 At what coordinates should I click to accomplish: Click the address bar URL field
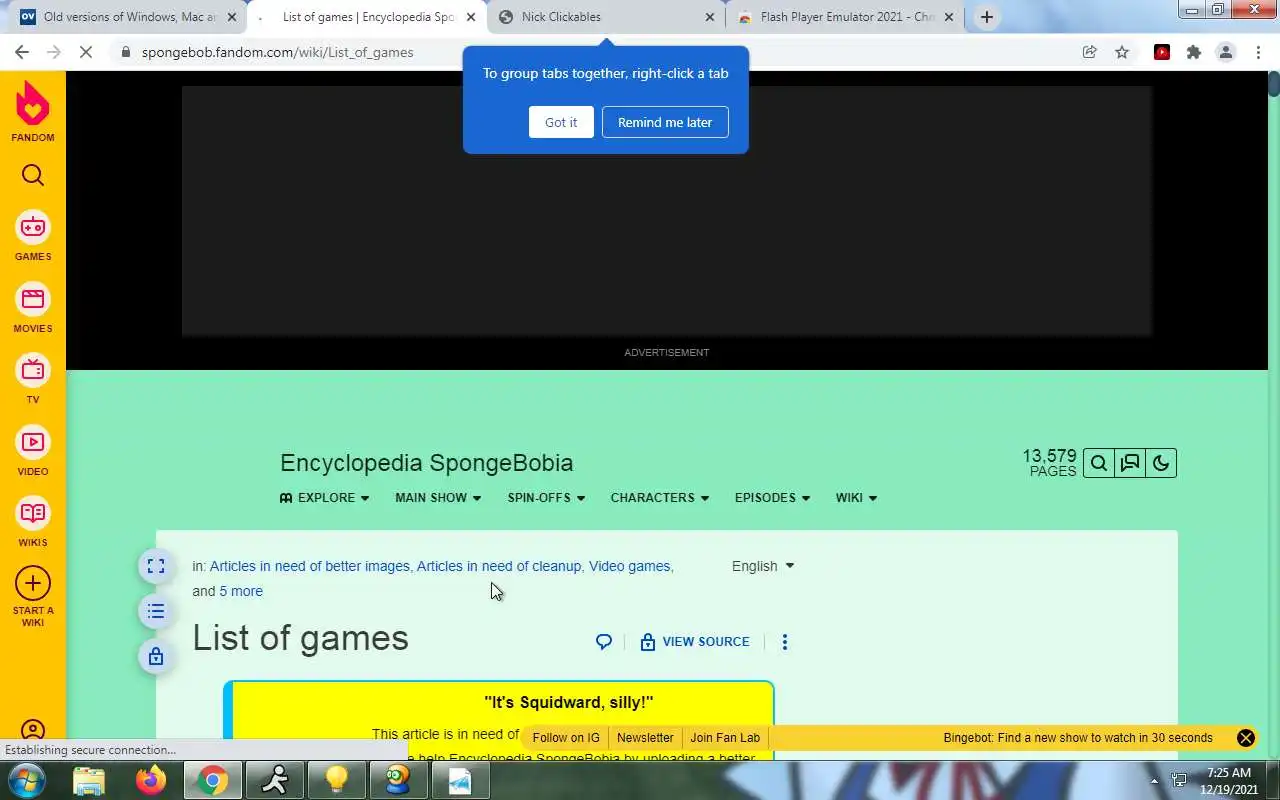(590, 52)
